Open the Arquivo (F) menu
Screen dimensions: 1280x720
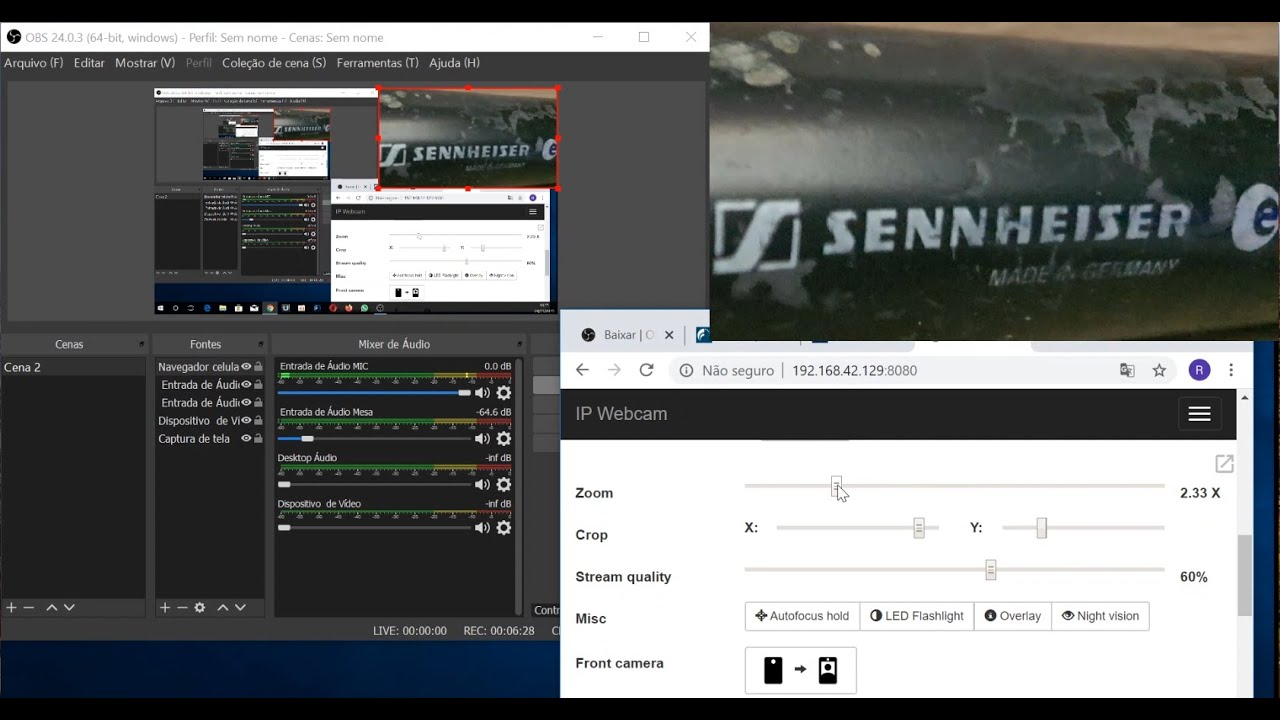pos(34,63)
